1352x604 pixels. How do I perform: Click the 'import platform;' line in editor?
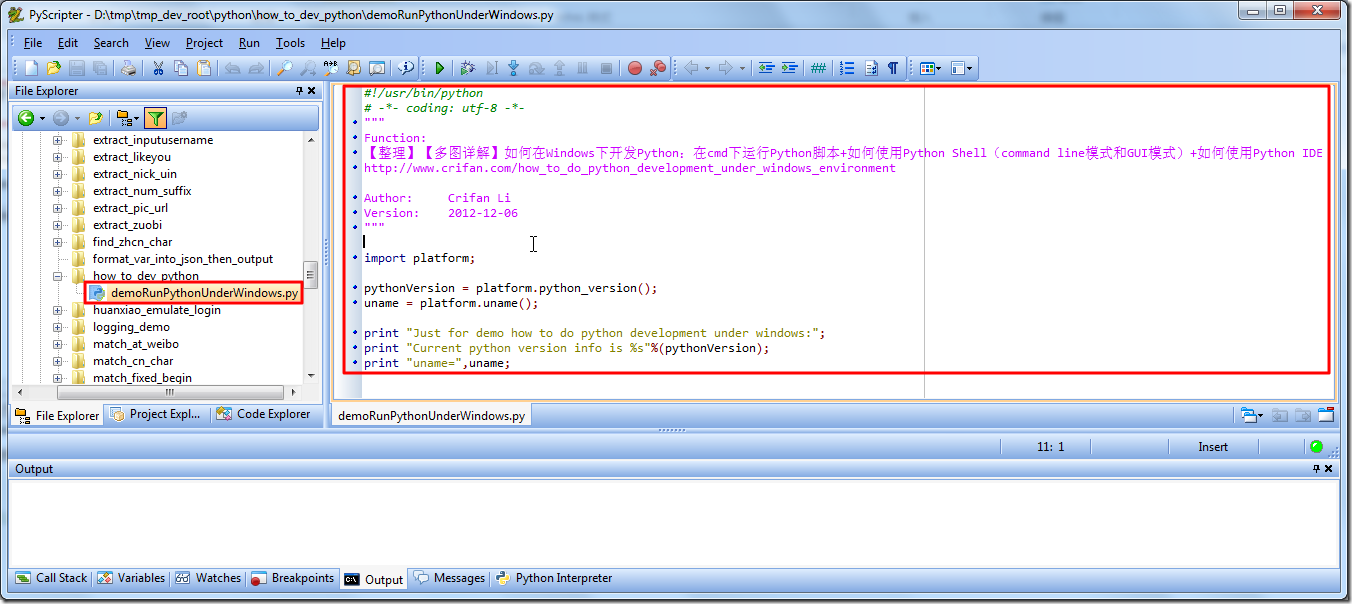tap(419, 258)
